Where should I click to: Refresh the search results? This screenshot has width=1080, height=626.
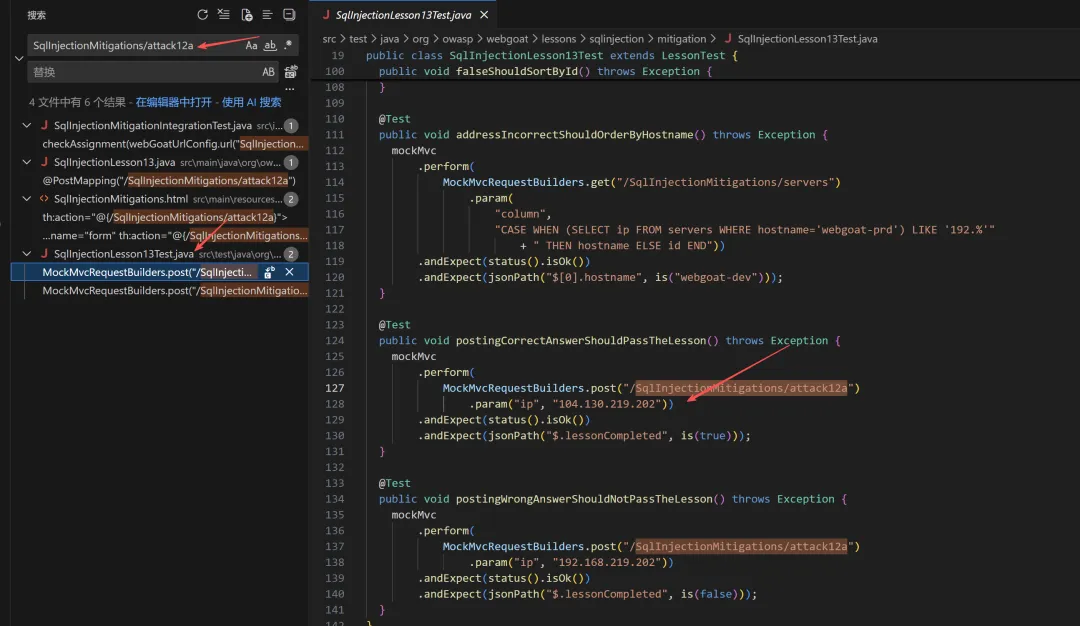pos(202,14)
